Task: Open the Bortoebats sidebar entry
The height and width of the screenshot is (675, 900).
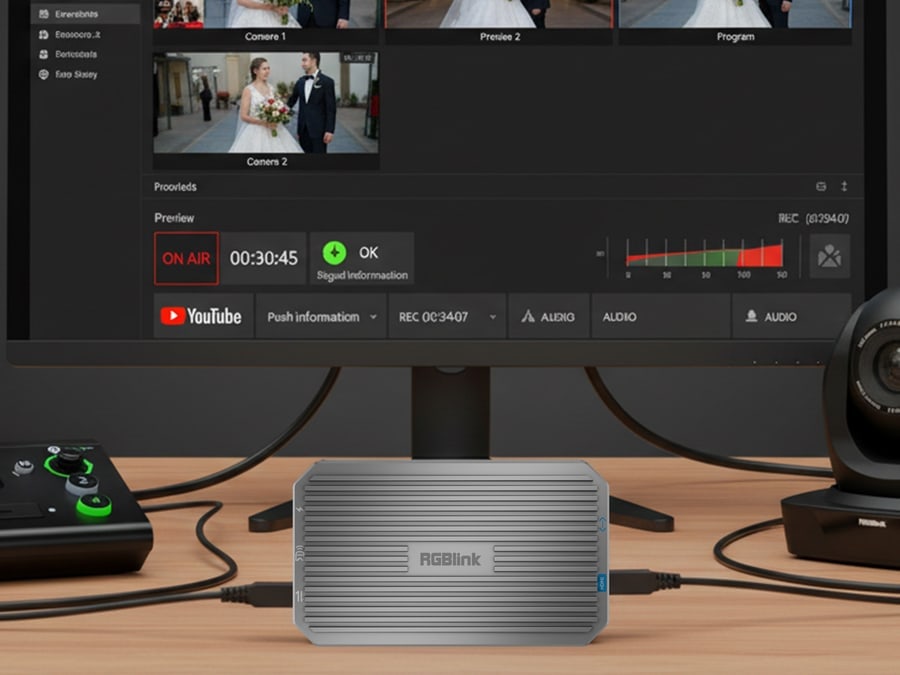Action: [x=86, y=54]
